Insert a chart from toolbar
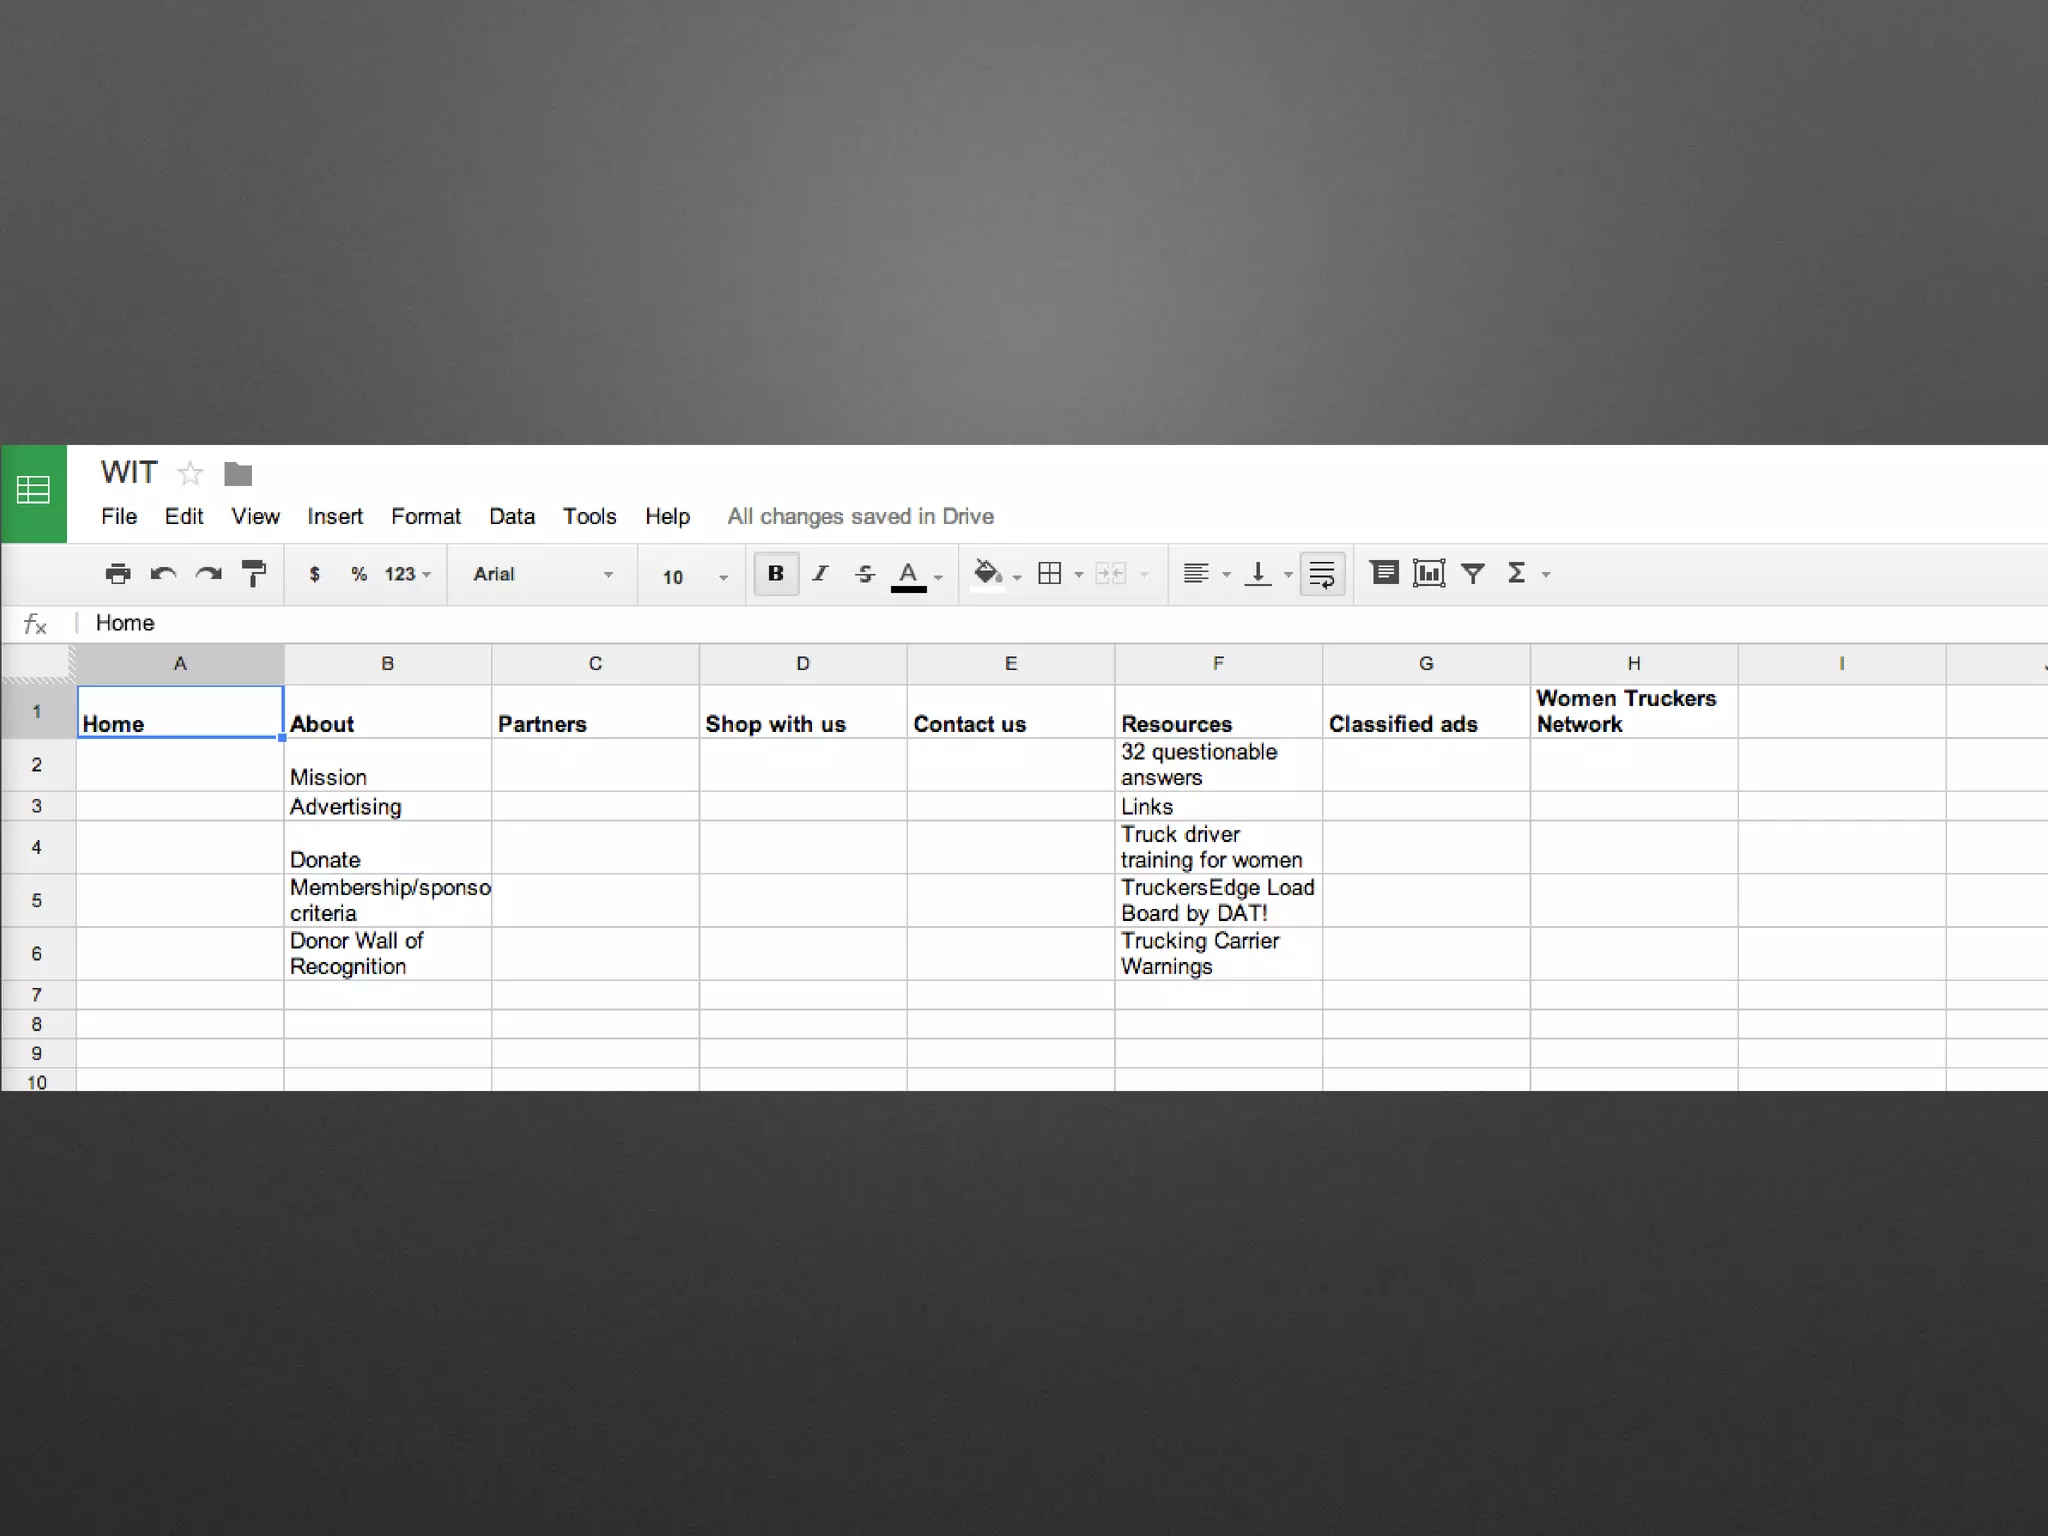2048x1536 pixels. coord(1429,573)
